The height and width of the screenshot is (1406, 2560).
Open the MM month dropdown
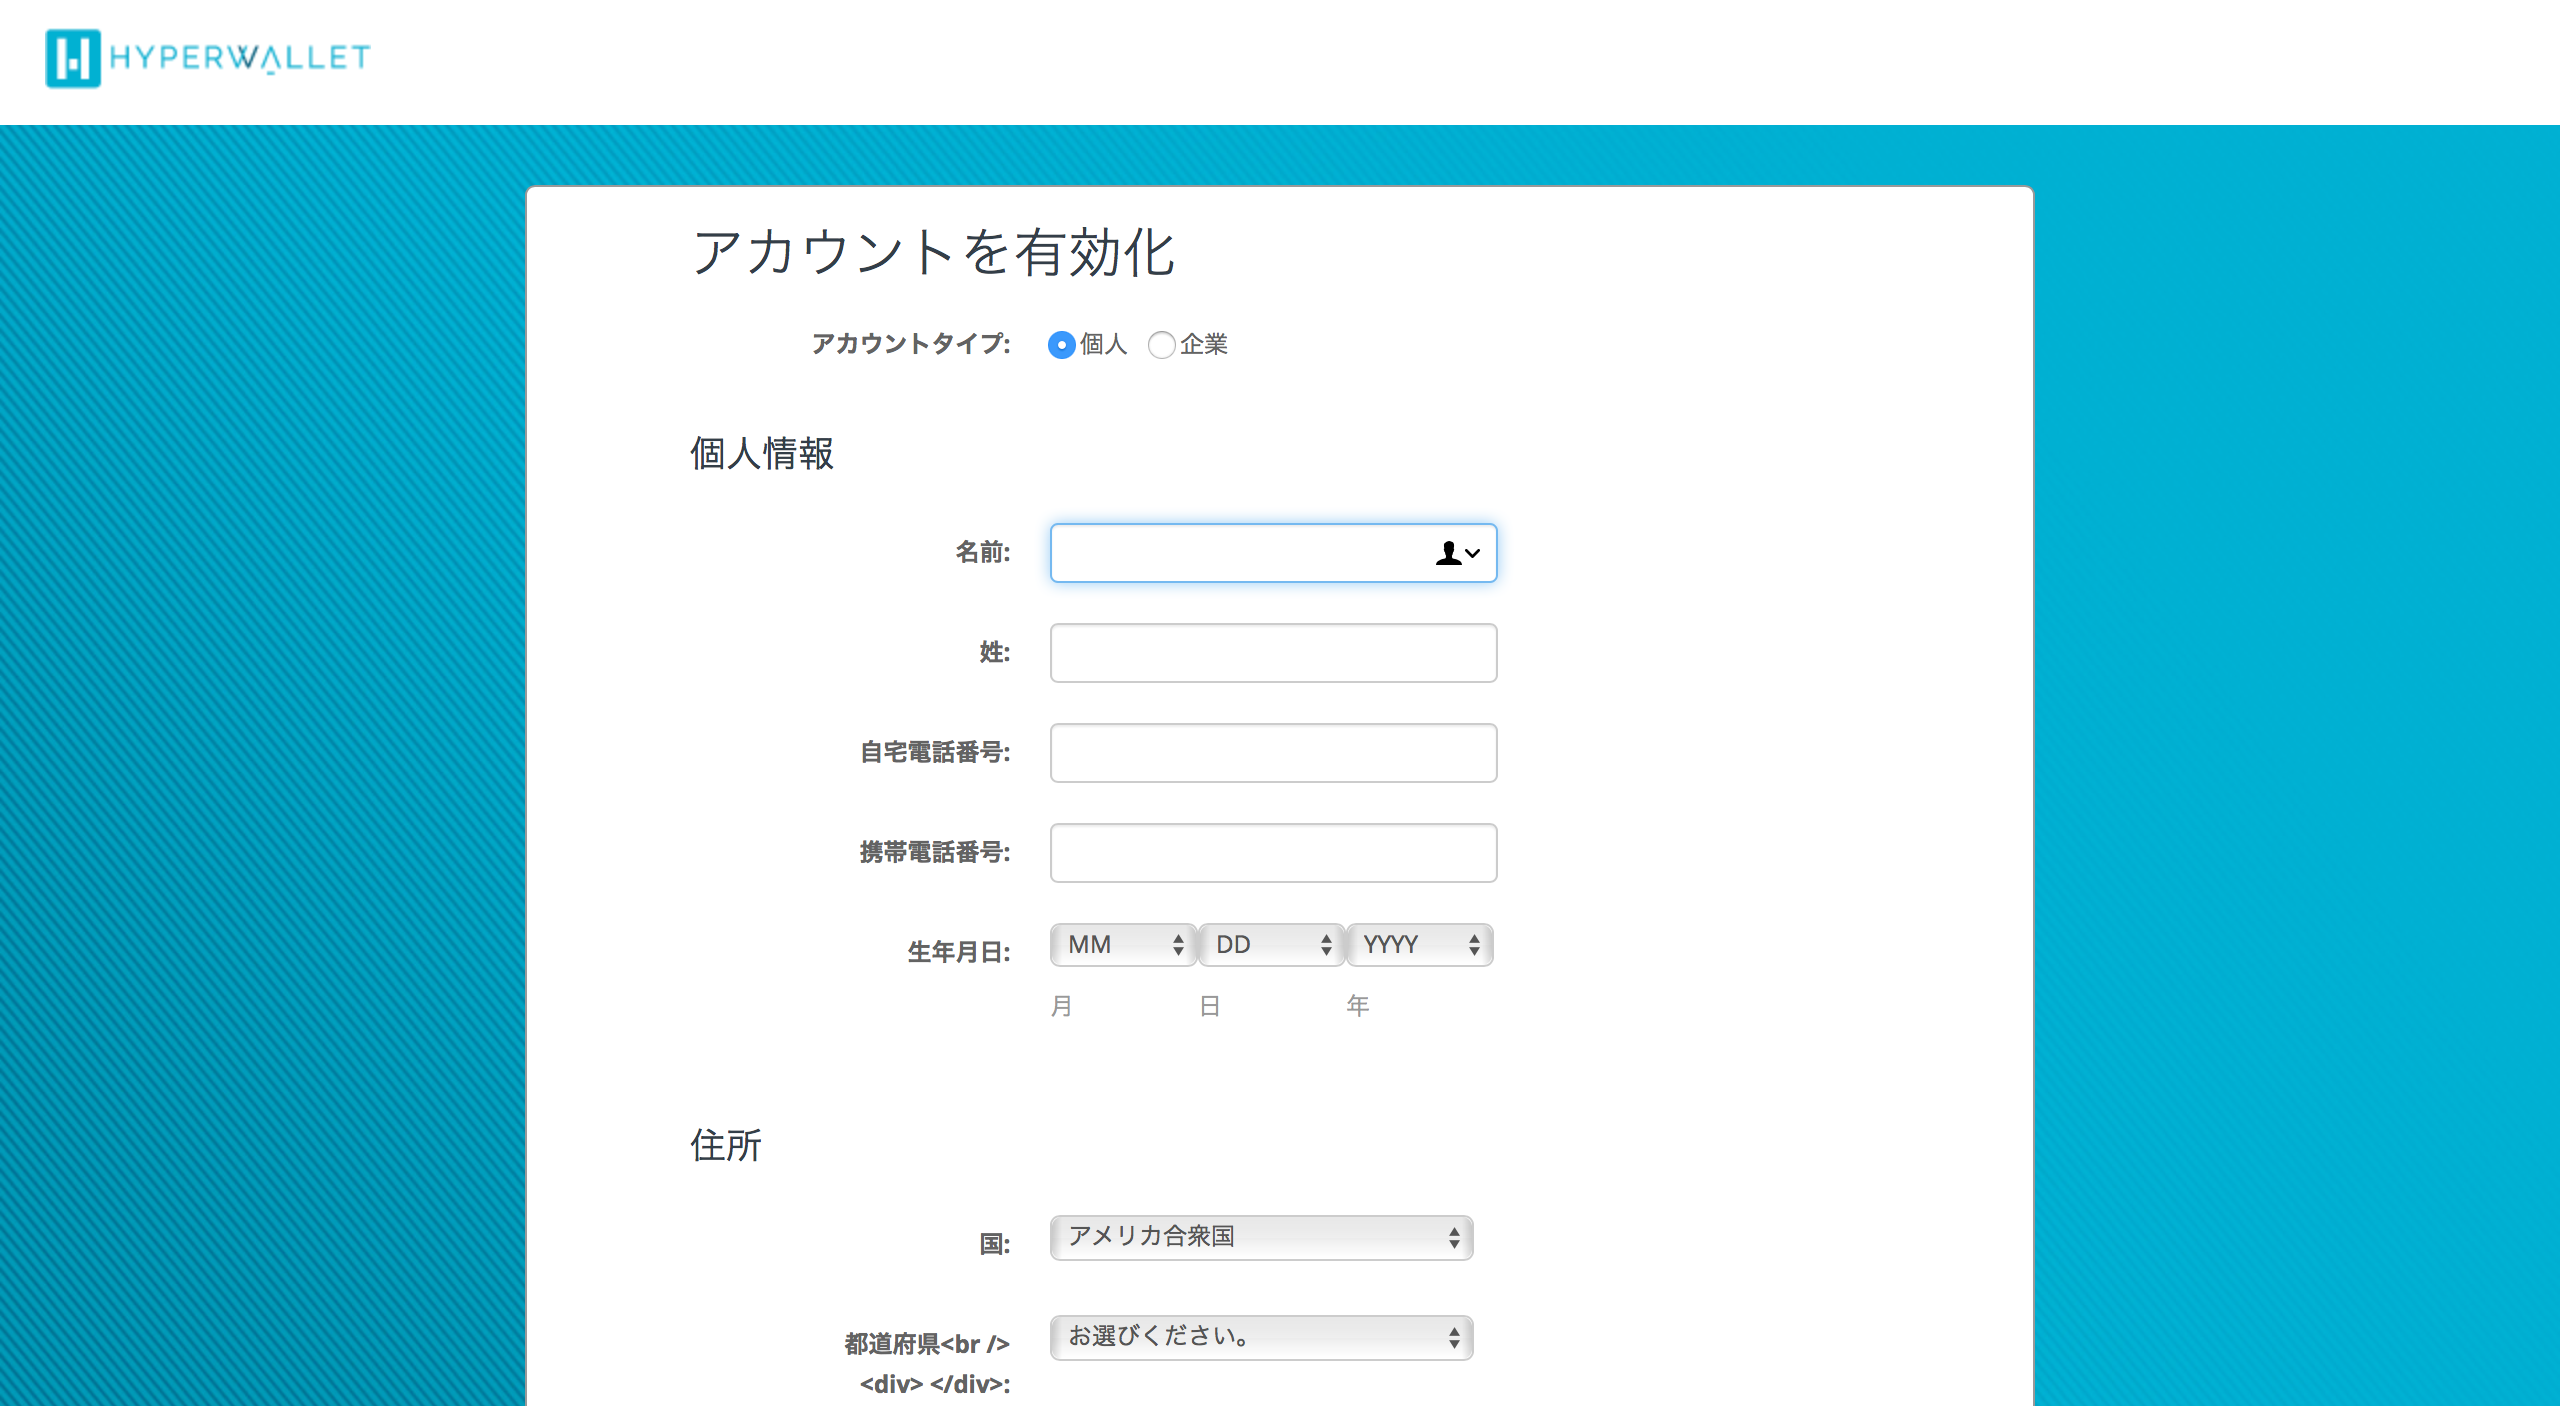click(1123, 945)
